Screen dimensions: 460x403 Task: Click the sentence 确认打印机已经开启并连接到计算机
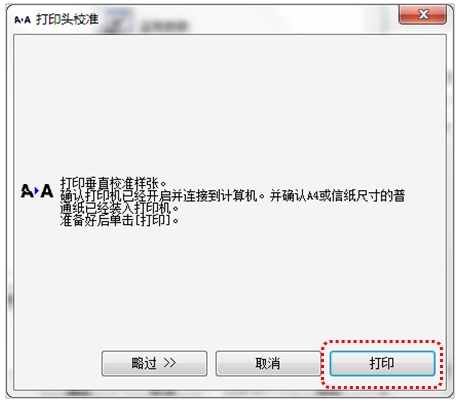point(159,196)
